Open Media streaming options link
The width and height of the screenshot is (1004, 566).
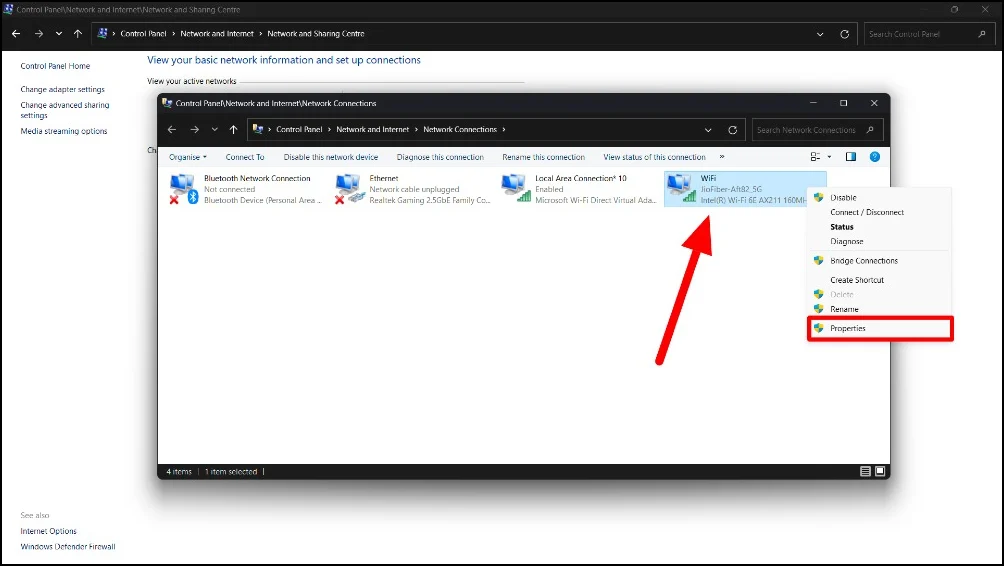coord(63,131)
